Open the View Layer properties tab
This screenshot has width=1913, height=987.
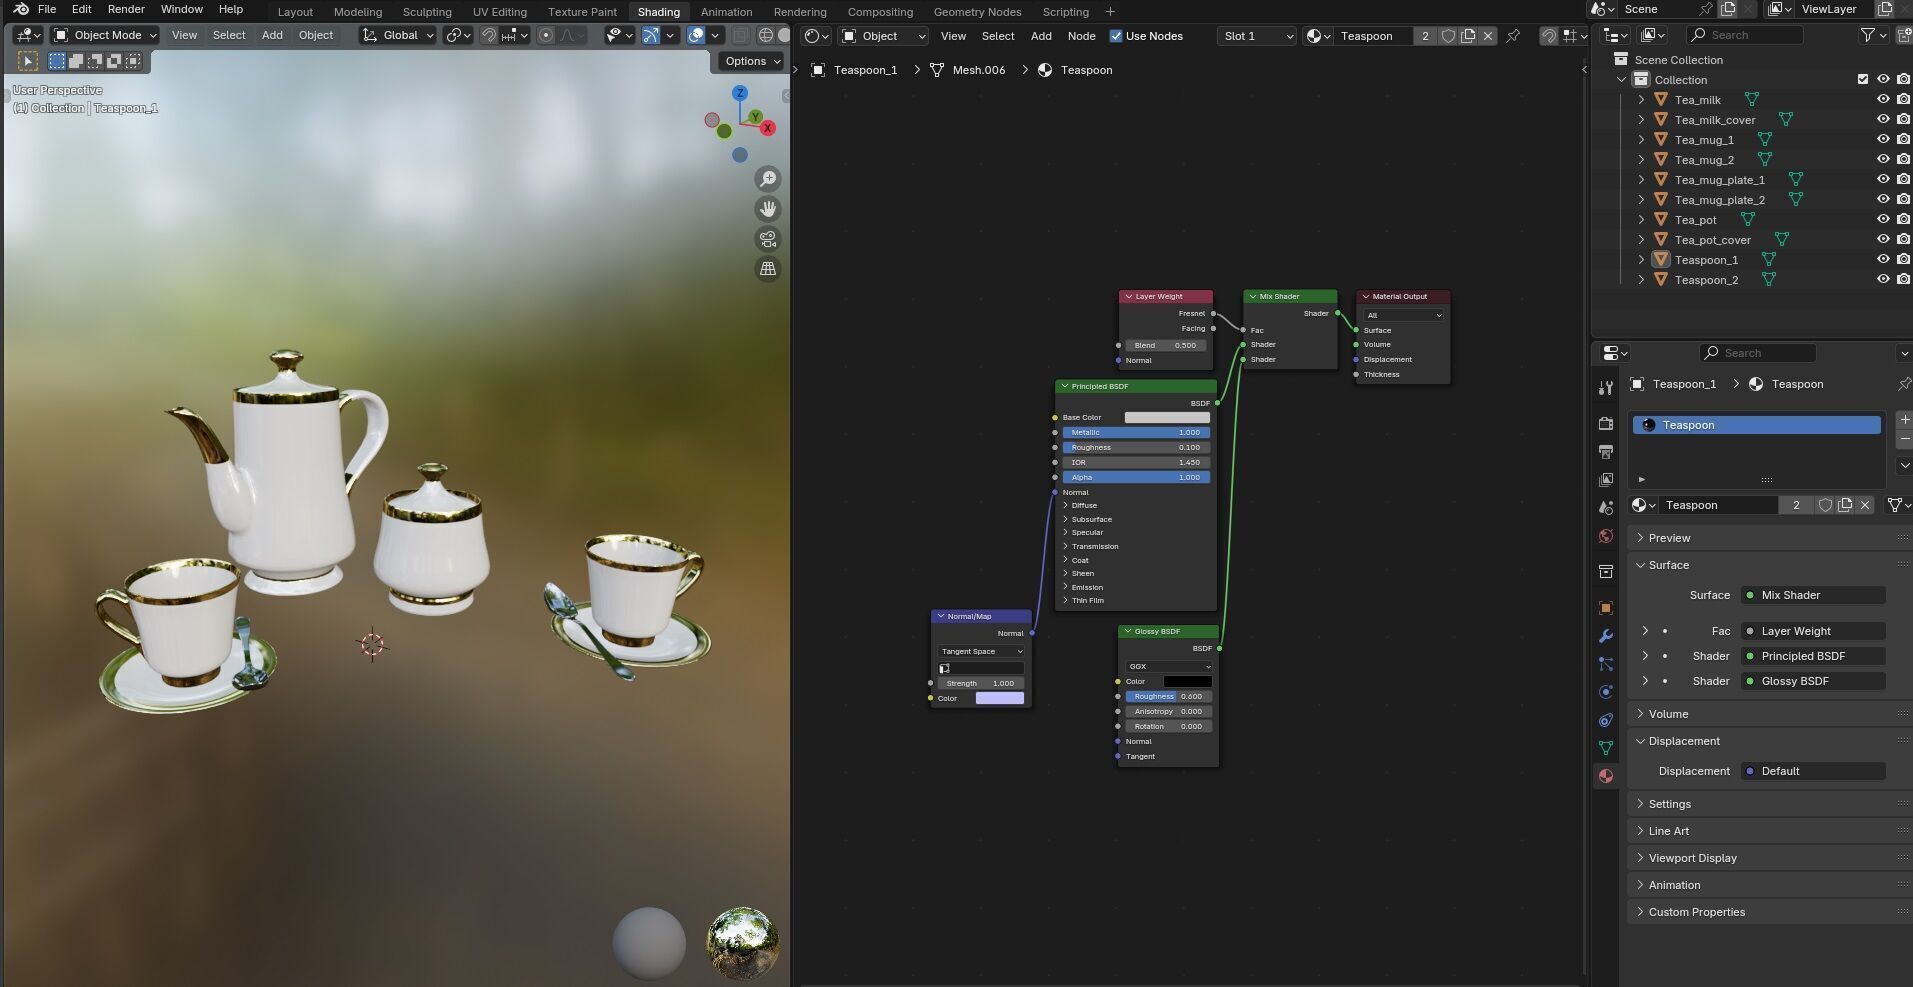(x=1606, y=480)
